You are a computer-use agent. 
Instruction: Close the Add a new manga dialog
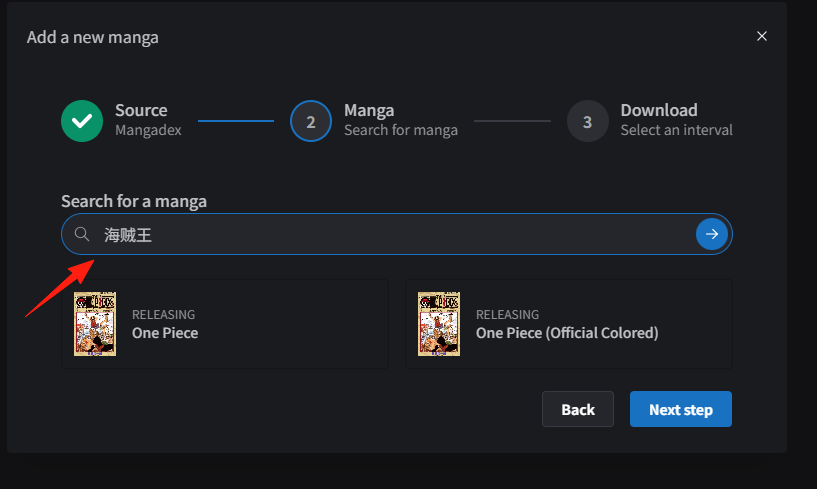tap(762, 36)
